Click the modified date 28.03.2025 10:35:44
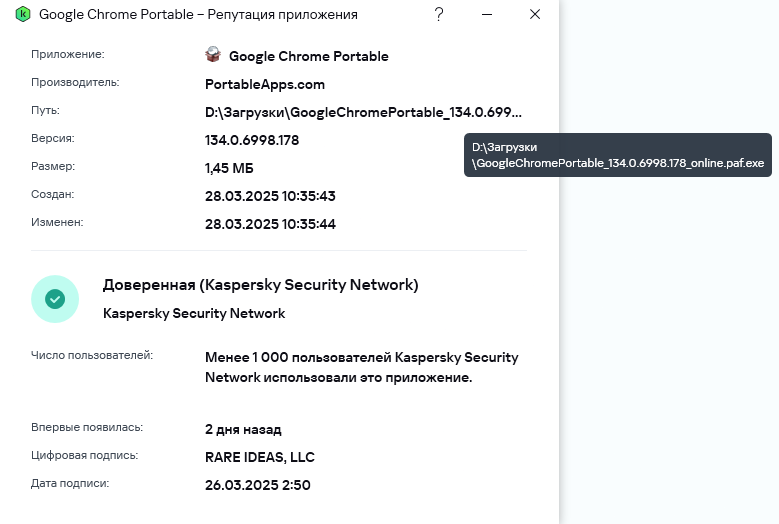This screenshot has width=779, height=524. click(270, 224)
